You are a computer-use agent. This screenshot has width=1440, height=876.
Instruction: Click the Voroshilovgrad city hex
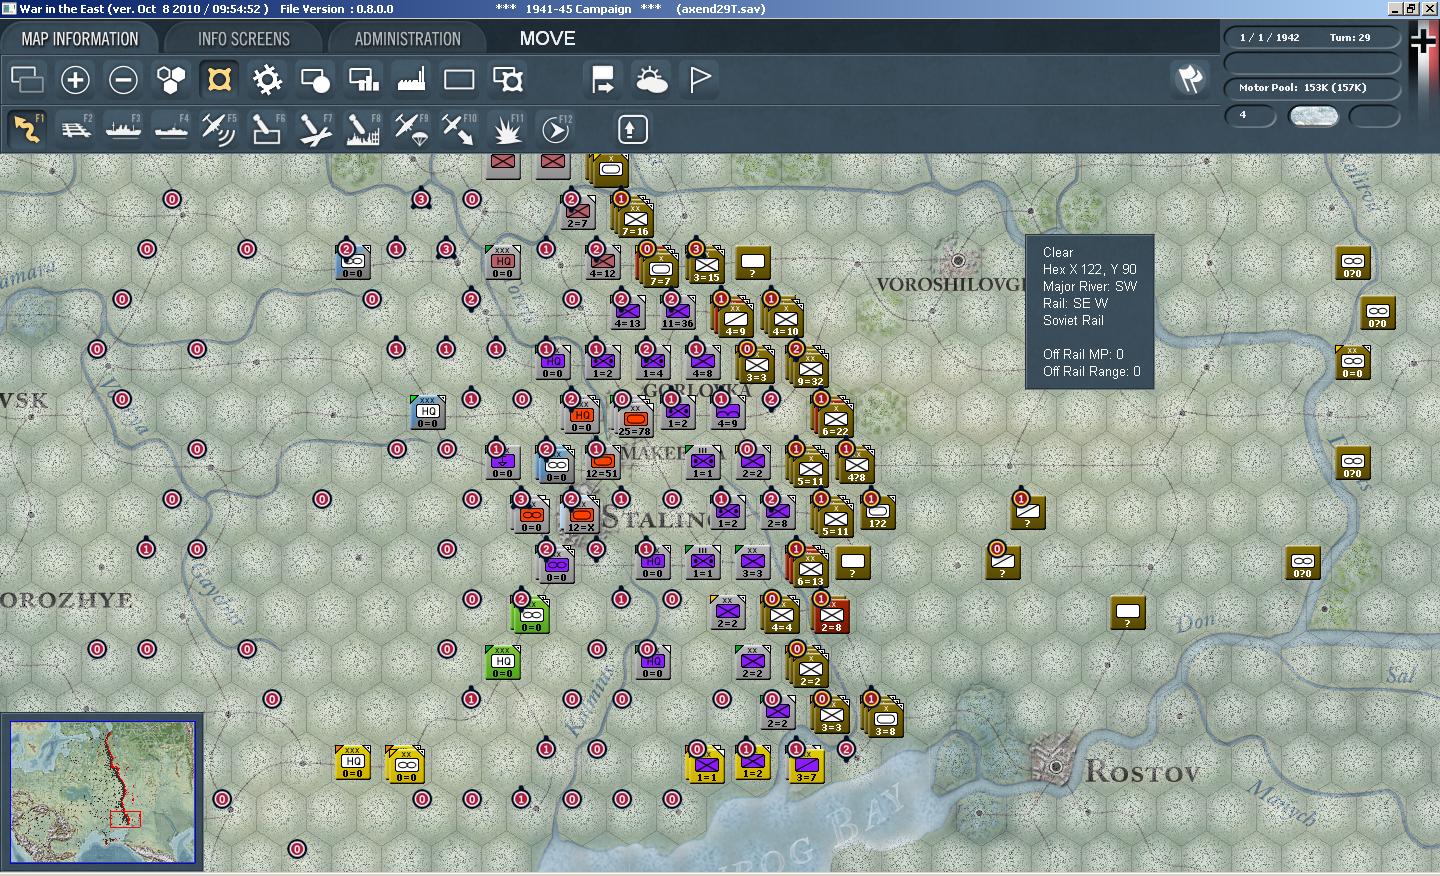pos(958,260)
